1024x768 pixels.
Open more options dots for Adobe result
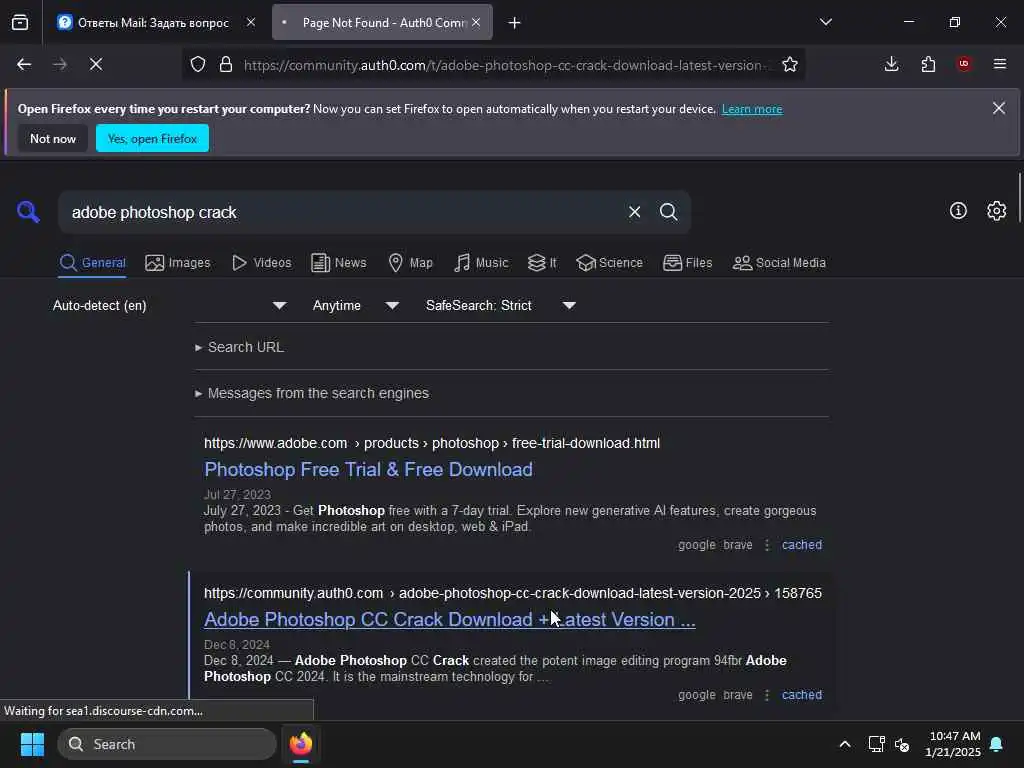767,545
